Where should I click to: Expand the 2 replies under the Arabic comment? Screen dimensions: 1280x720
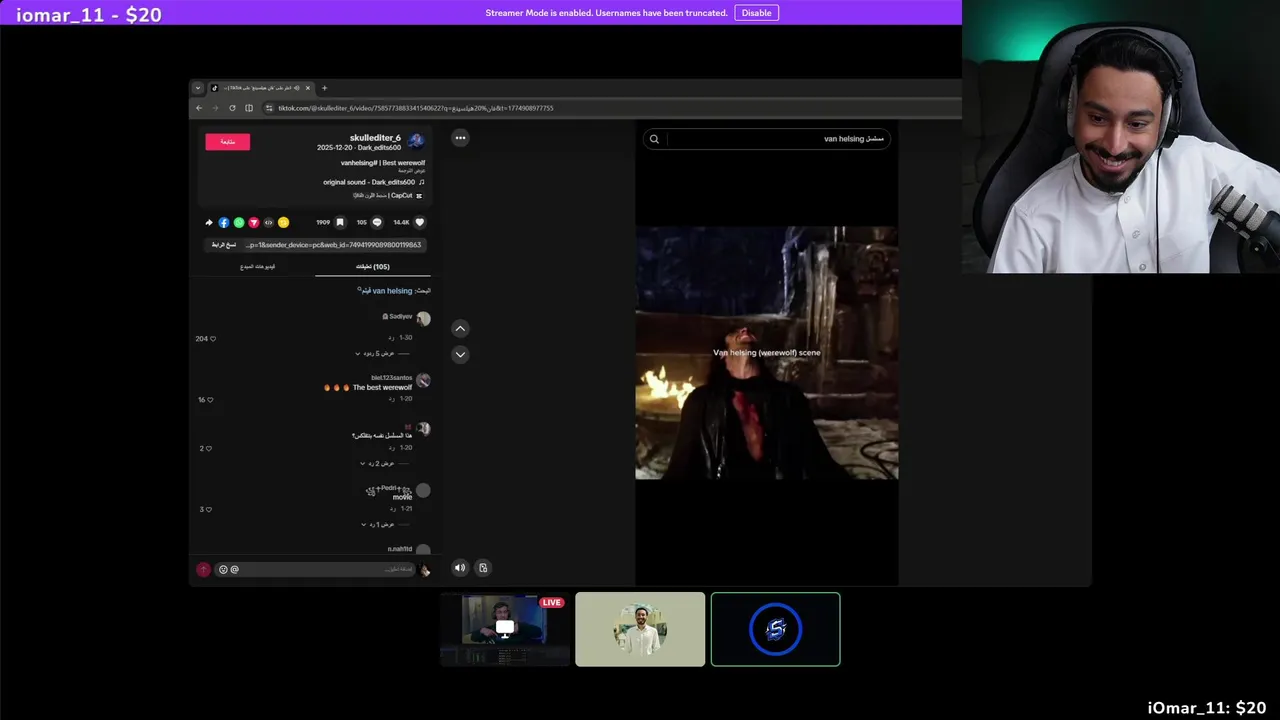[379, 464]
